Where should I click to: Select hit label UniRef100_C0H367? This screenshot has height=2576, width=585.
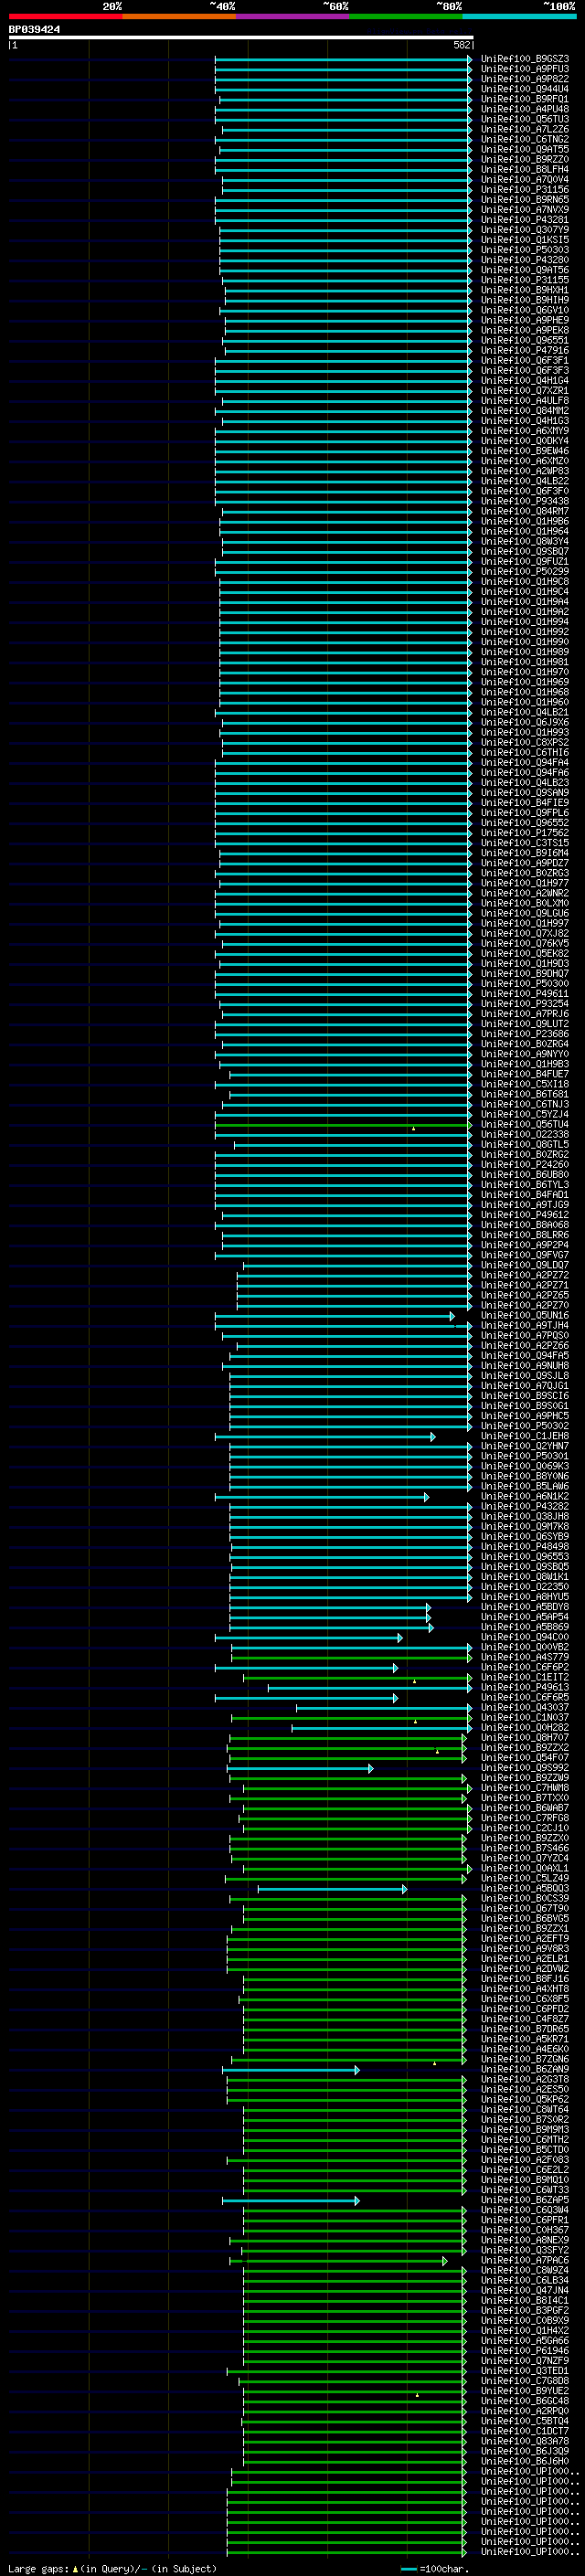[525, 2229]
